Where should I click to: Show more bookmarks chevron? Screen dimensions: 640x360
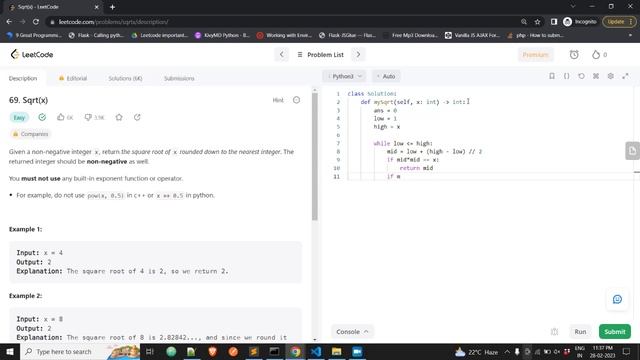tap(630, 36)
